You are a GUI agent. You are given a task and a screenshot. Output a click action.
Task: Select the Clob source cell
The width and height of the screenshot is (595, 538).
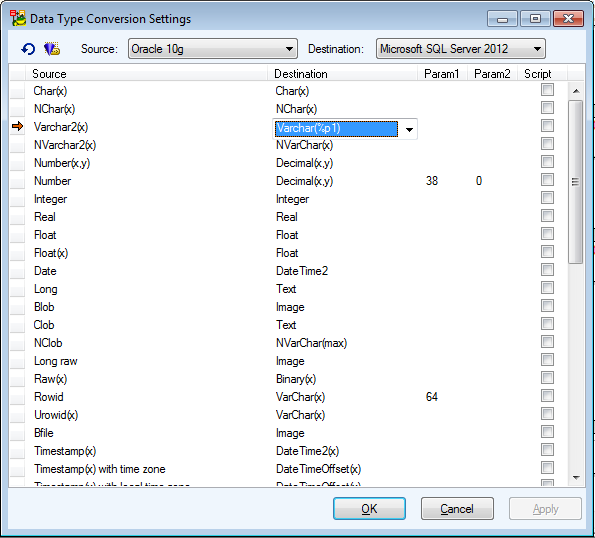point(44,325)
